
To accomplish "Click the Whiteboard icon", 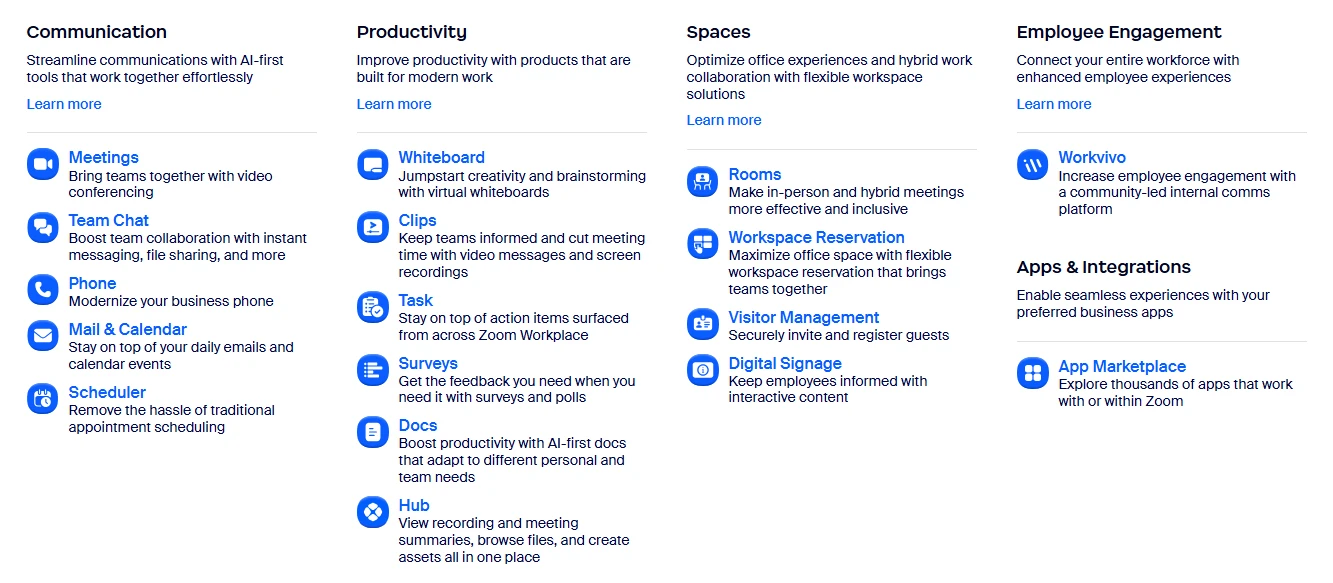I will tap(373, 164).
